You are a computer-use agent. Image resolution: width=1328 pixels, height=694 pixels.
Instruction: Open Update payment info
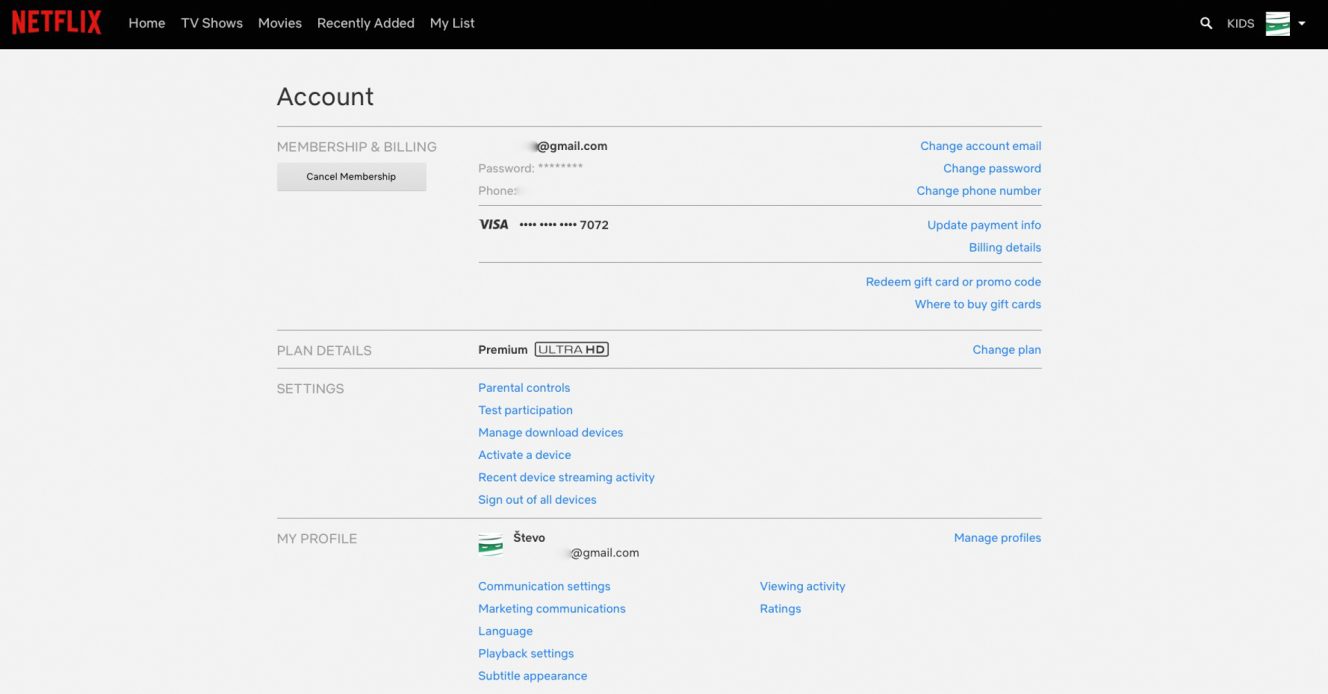[984, 225]
